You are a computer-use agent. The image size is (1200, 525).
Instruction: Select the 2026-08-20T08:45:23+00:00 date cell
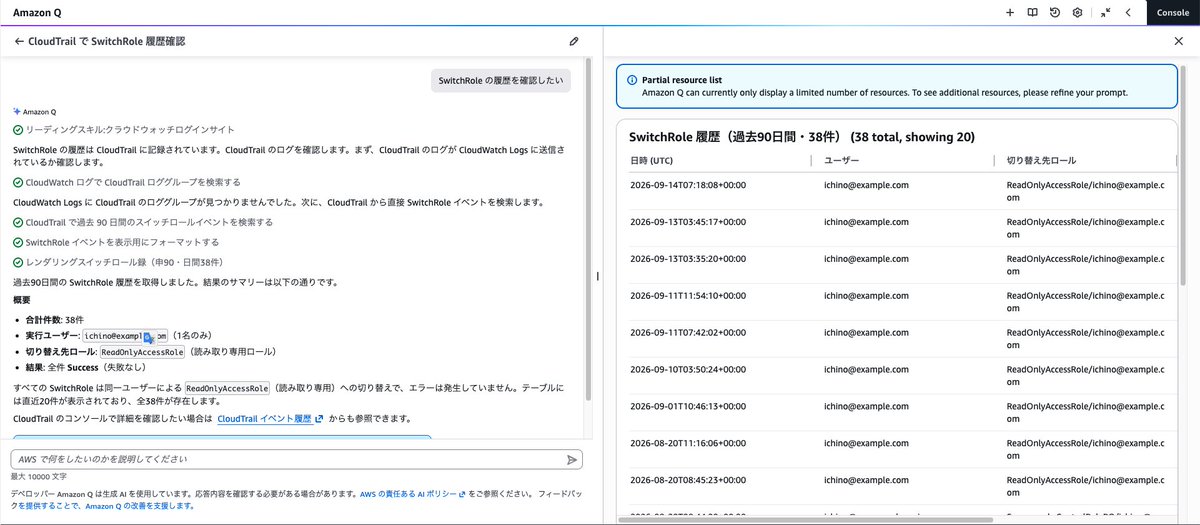688,481
